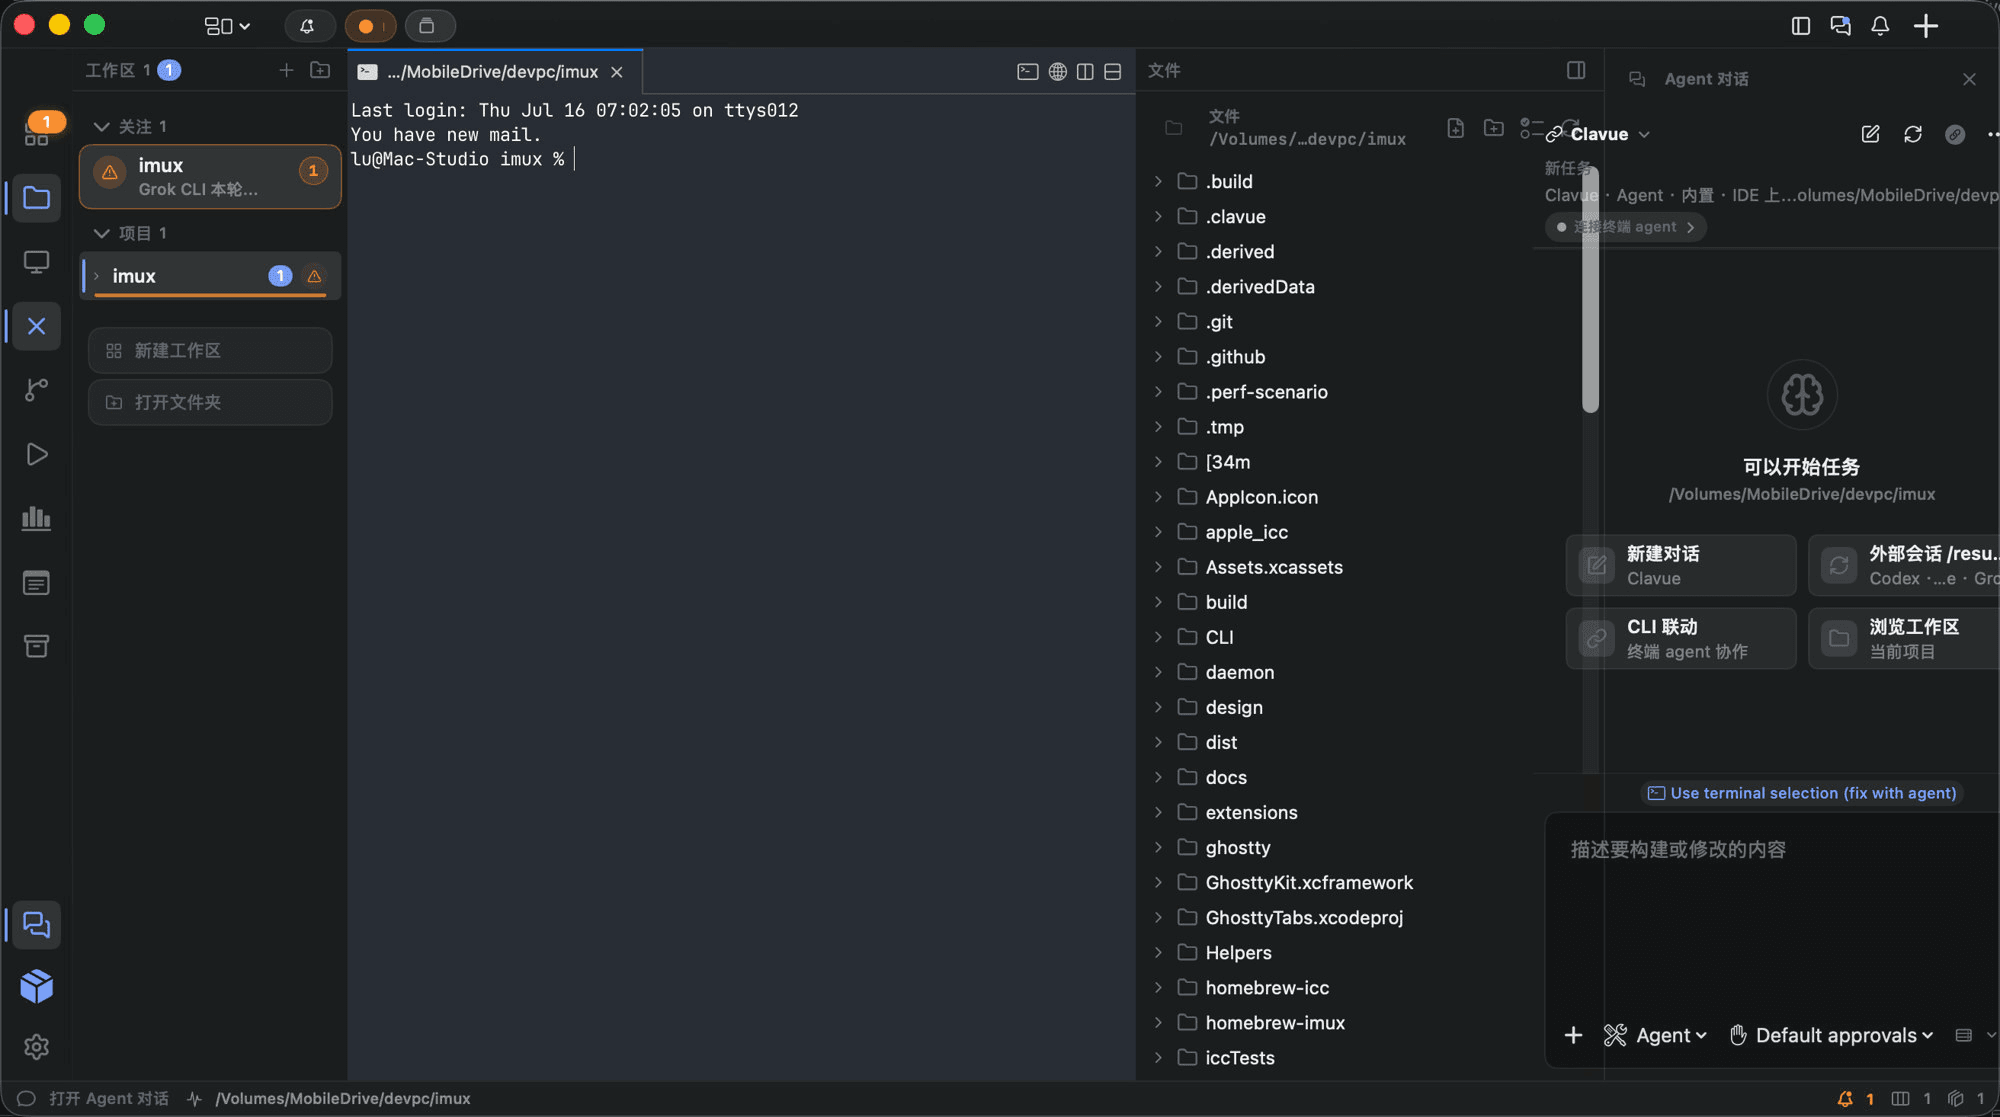Expand the GhosttyKit.xcframework folder
The image size is (2000, 1117).
point(1158,882)
